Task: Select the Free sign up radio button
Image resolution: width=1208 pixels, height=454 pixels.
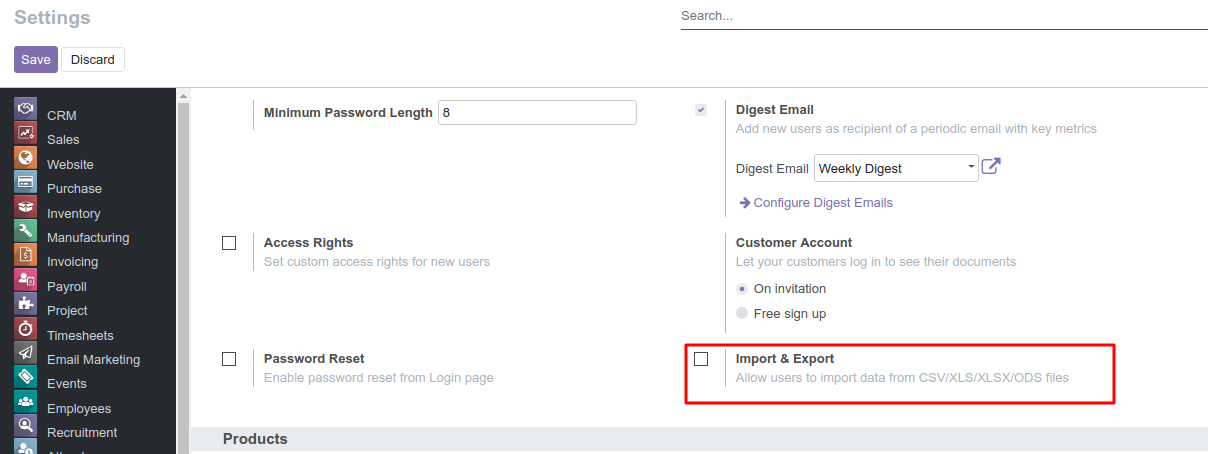Action: (741, 314)
